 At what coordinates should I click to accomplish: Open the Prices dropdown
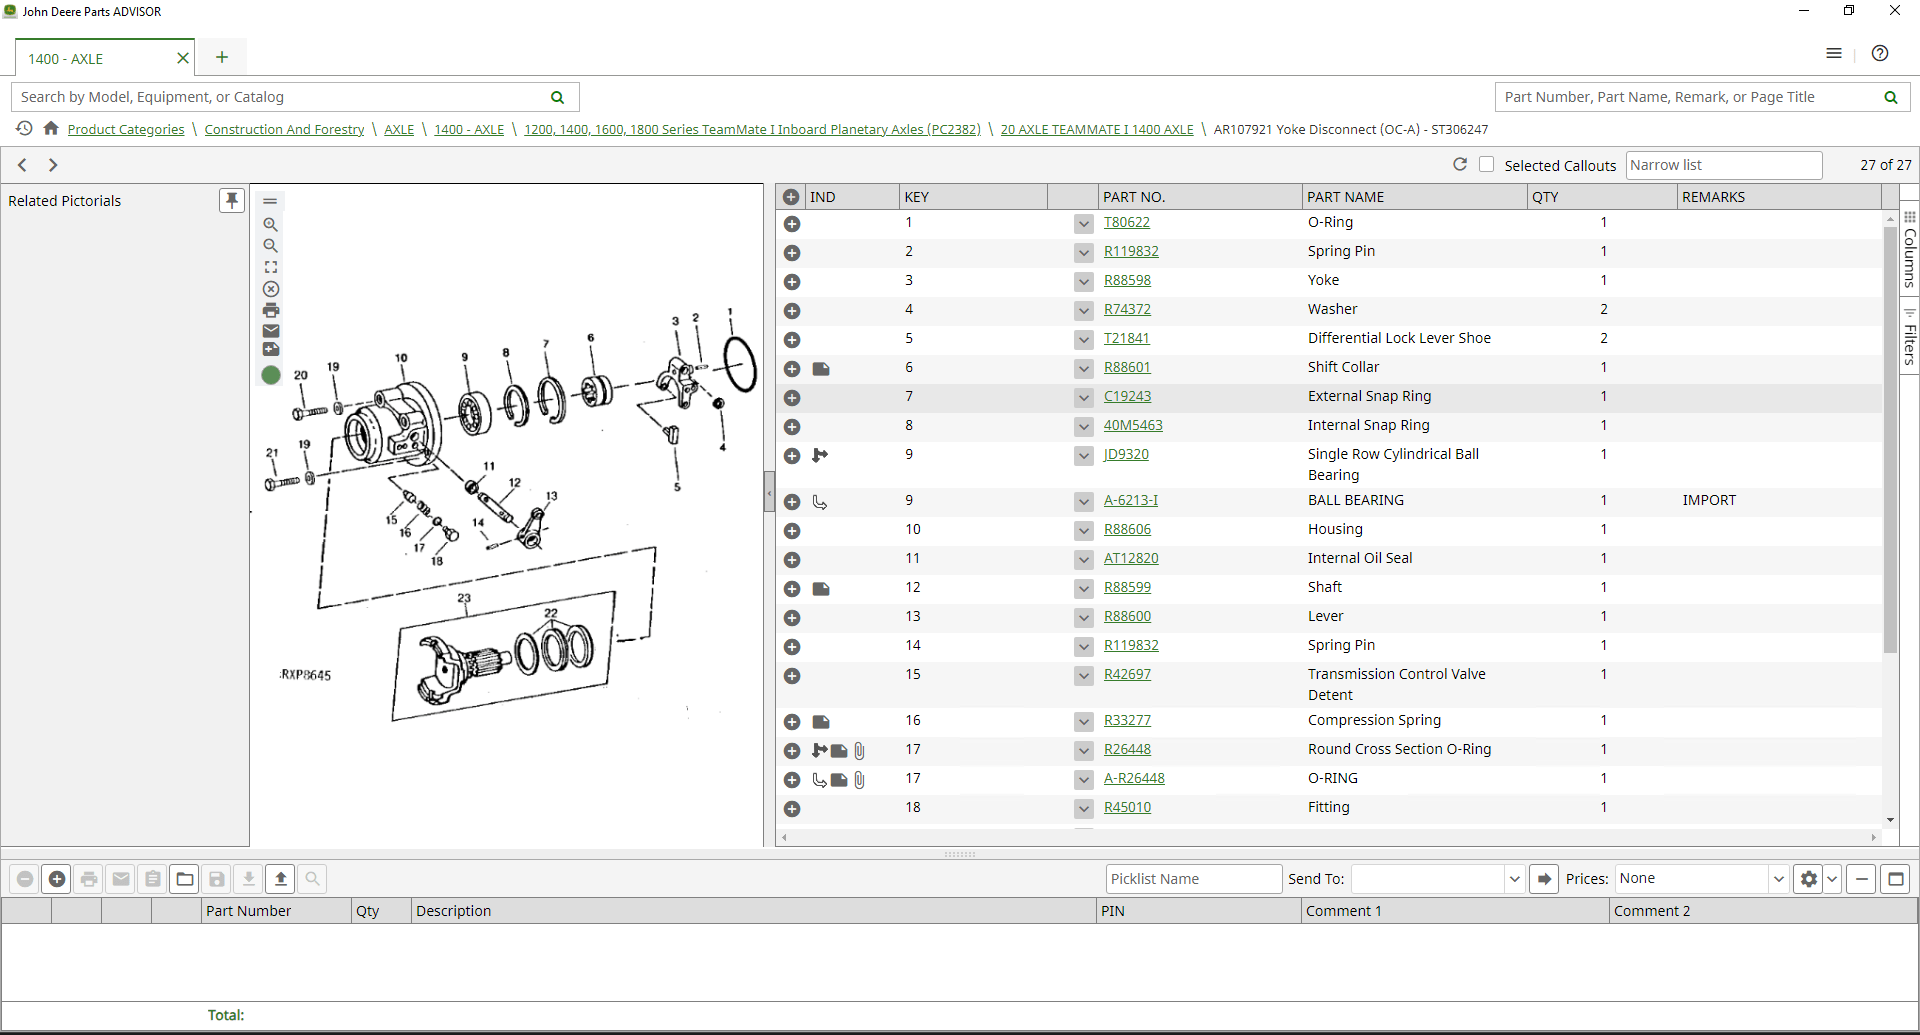pos(1778,879)
